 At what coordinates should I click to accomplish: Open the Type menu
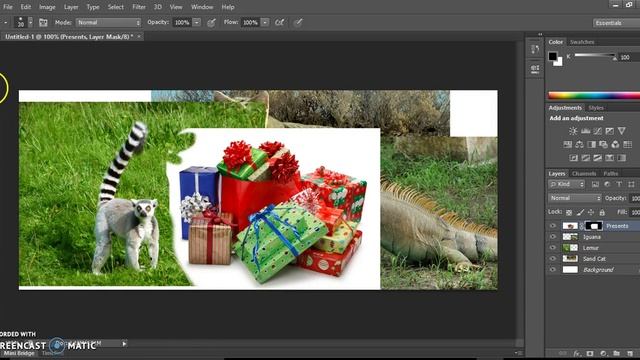(93, 7)
